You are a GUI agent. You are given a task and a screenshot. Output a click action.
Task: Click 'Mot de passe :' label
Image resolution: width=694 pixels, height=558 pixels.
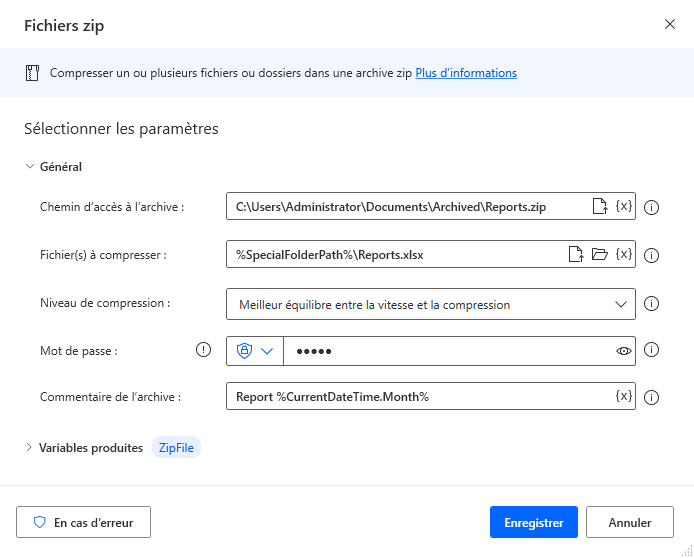(x=79, y=351)
